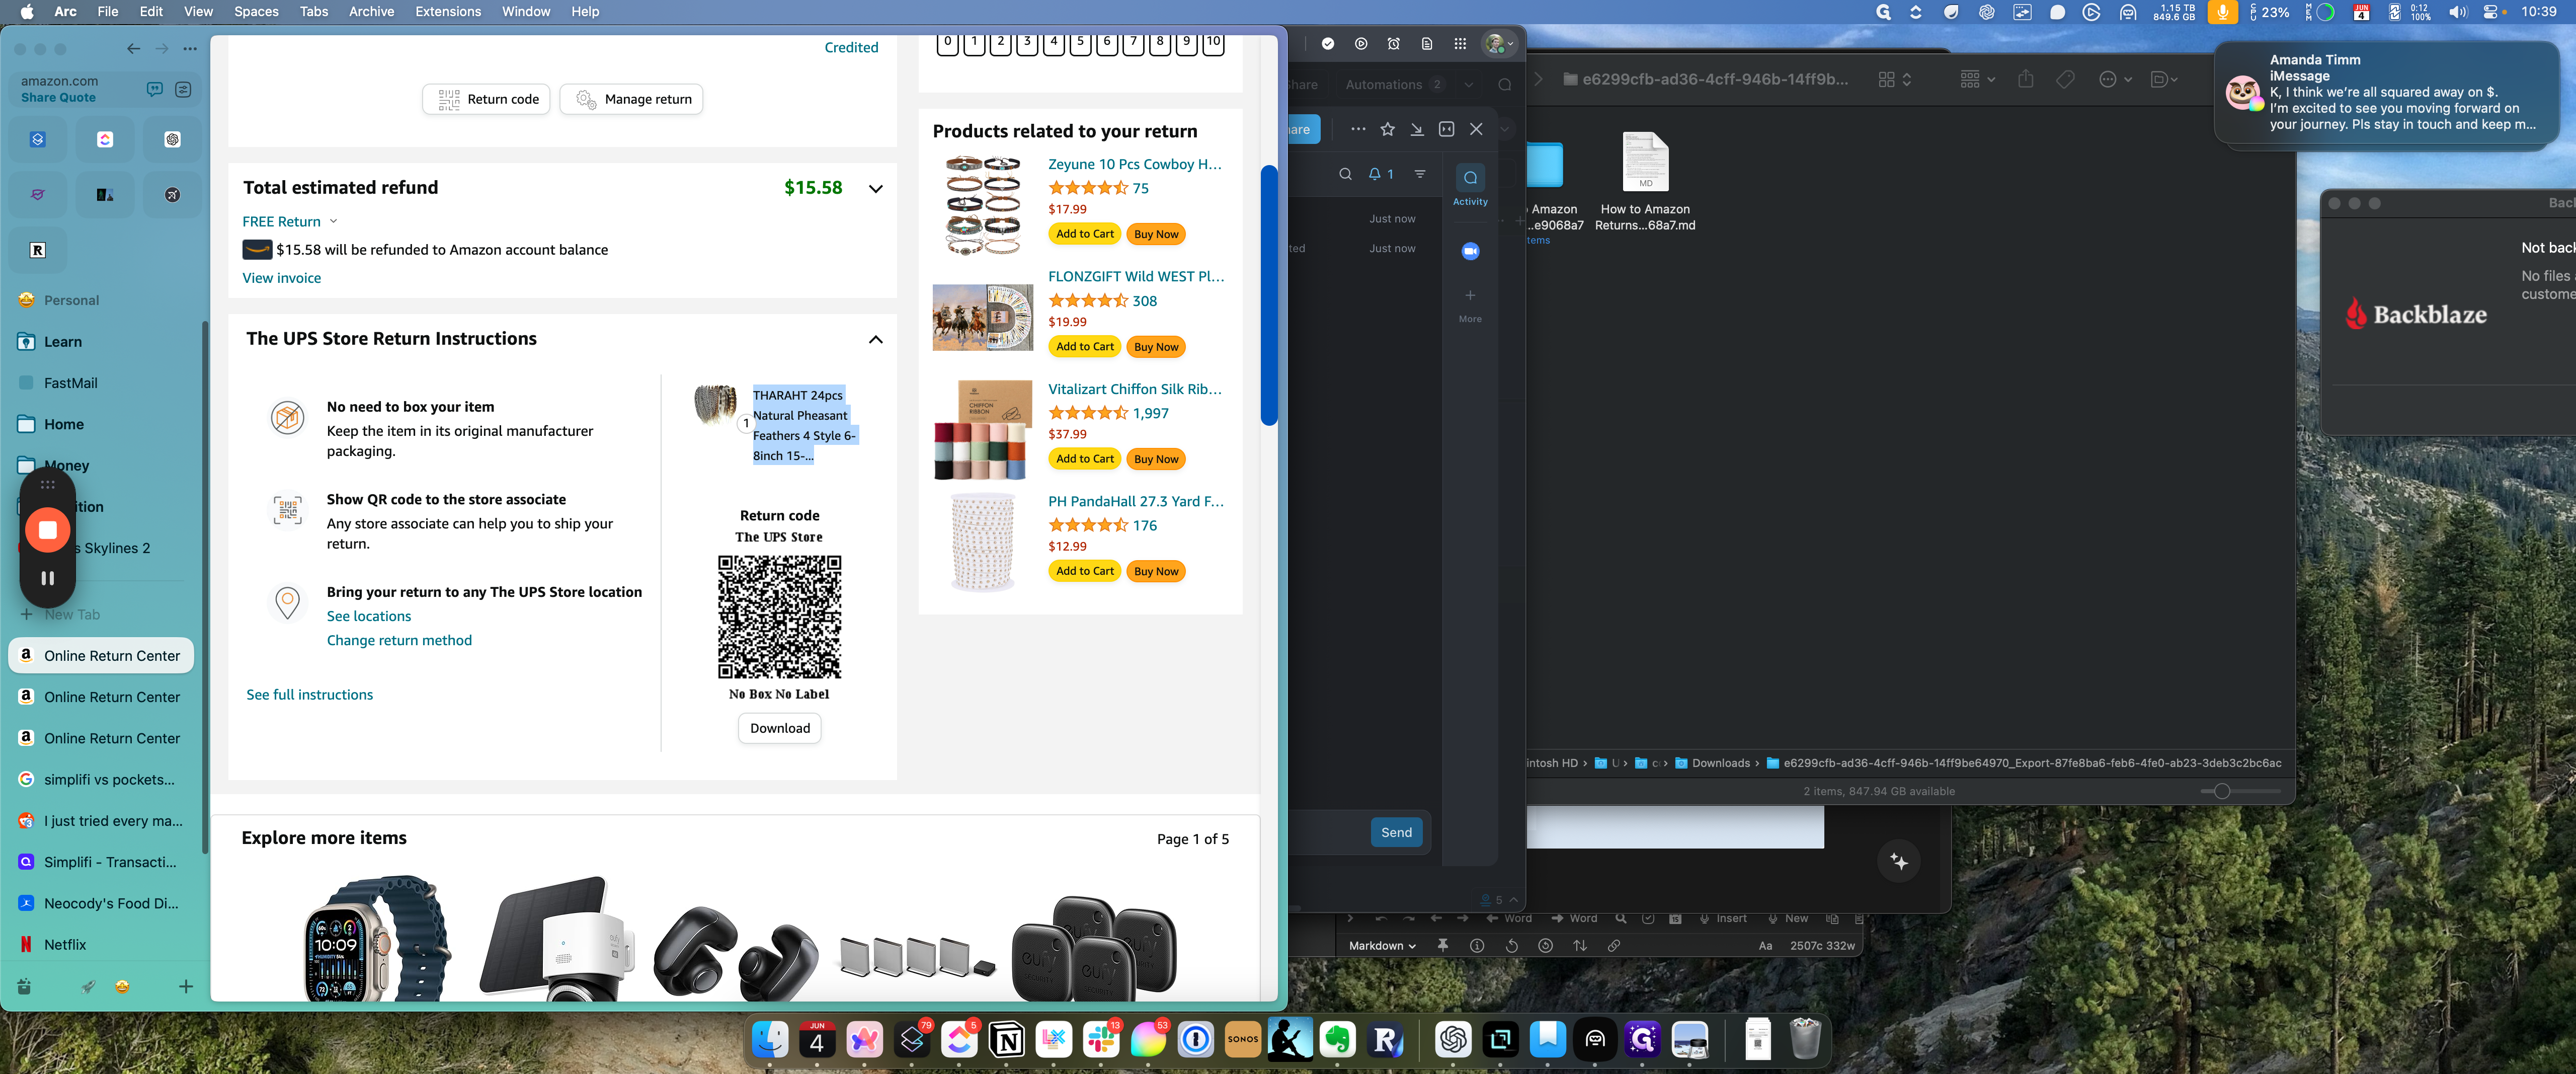Click the Arc back navigation arrow
Image resolution: width=2576 pixels, height=1074 pixels.
pyautogui.click(x=133, y=48)
